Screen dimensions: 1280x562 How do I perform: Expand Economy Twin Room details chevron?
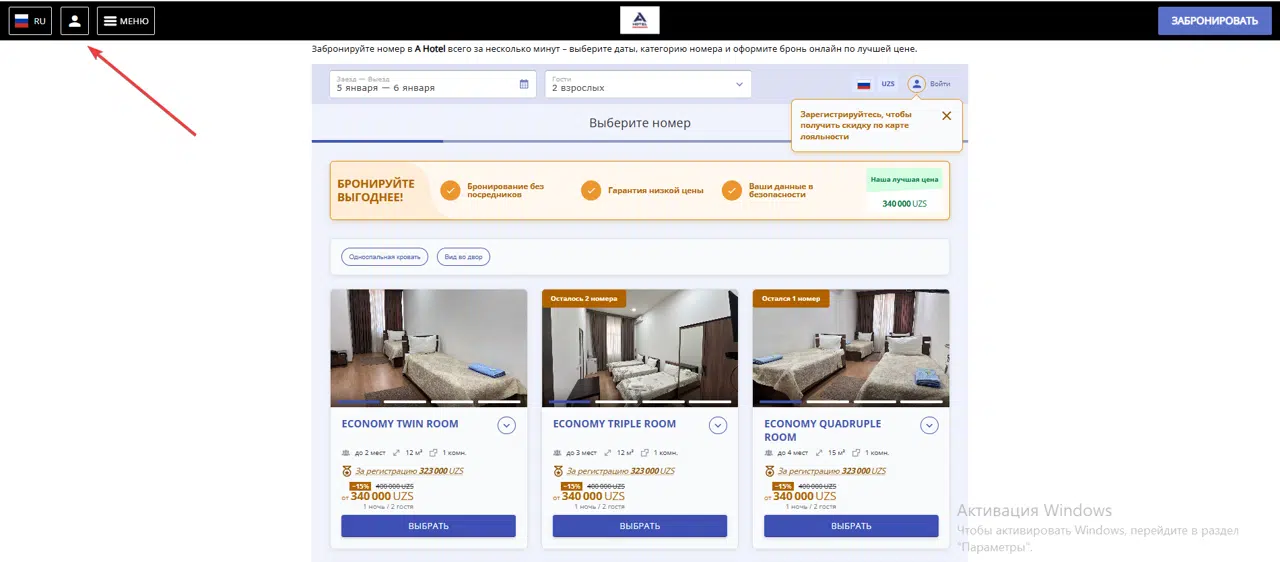point(507,426)
